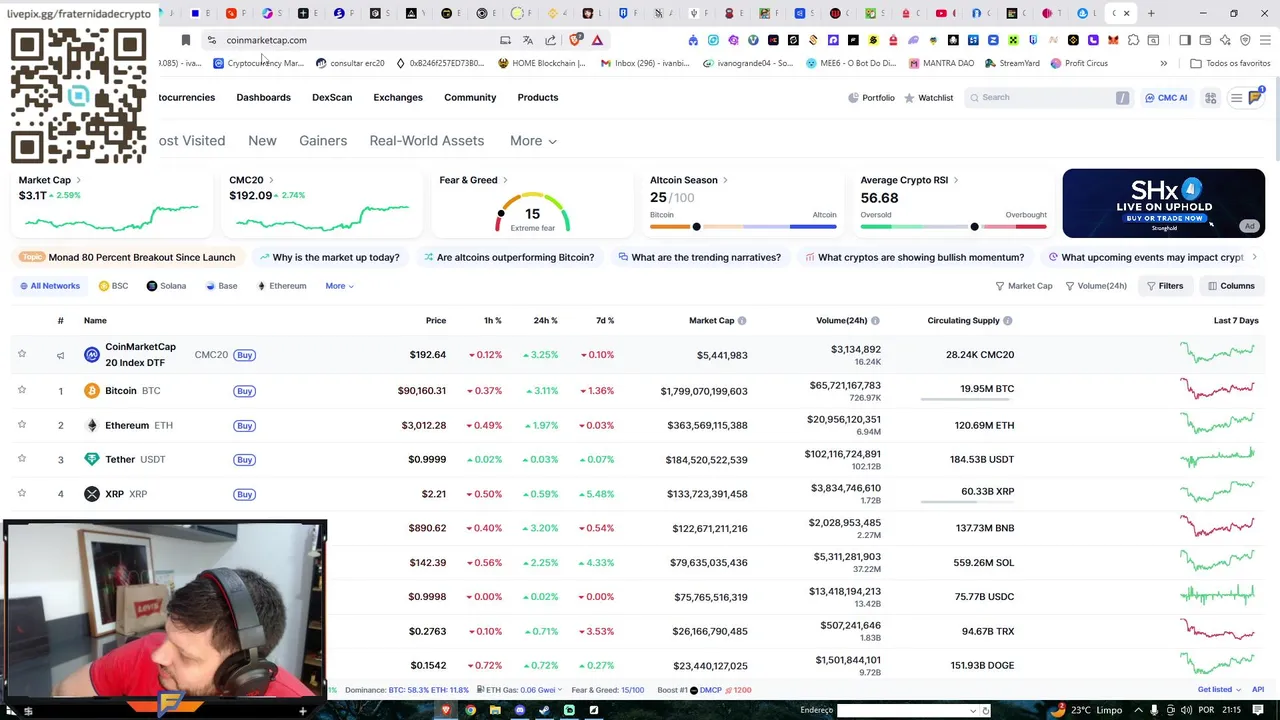Click the 'Why is the market up today?' topic
The height and width of the screenshot is (720, 1280).
pos(329,257)
